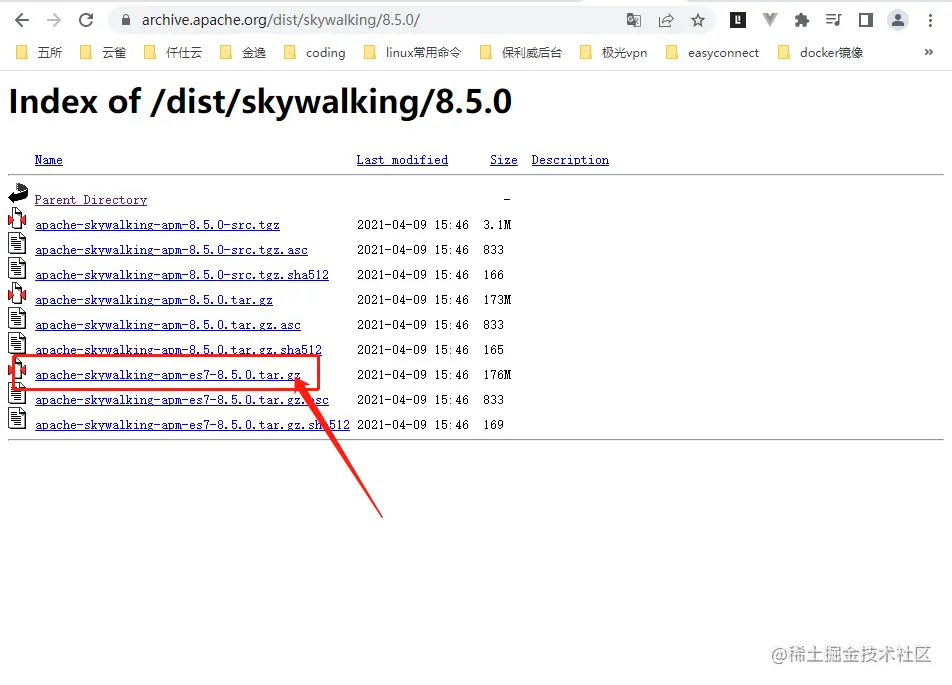Open apache-skywalking-apm-8.5.0-src.tgz.sha512 link

click(x=182, y=274)
